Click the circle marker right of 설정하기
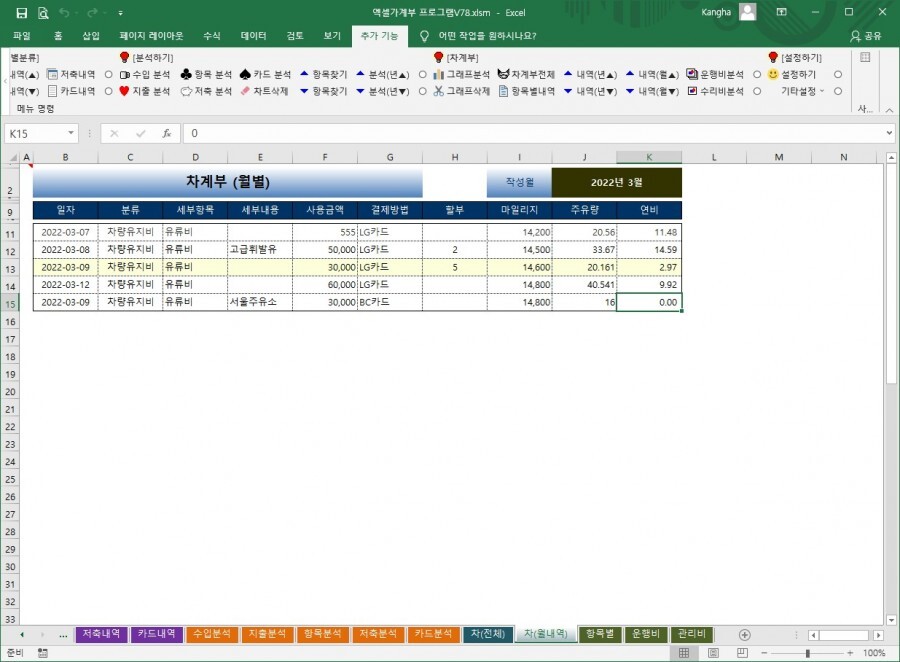The width and height of the screenshot is (900, 662). tap(838, 75)
